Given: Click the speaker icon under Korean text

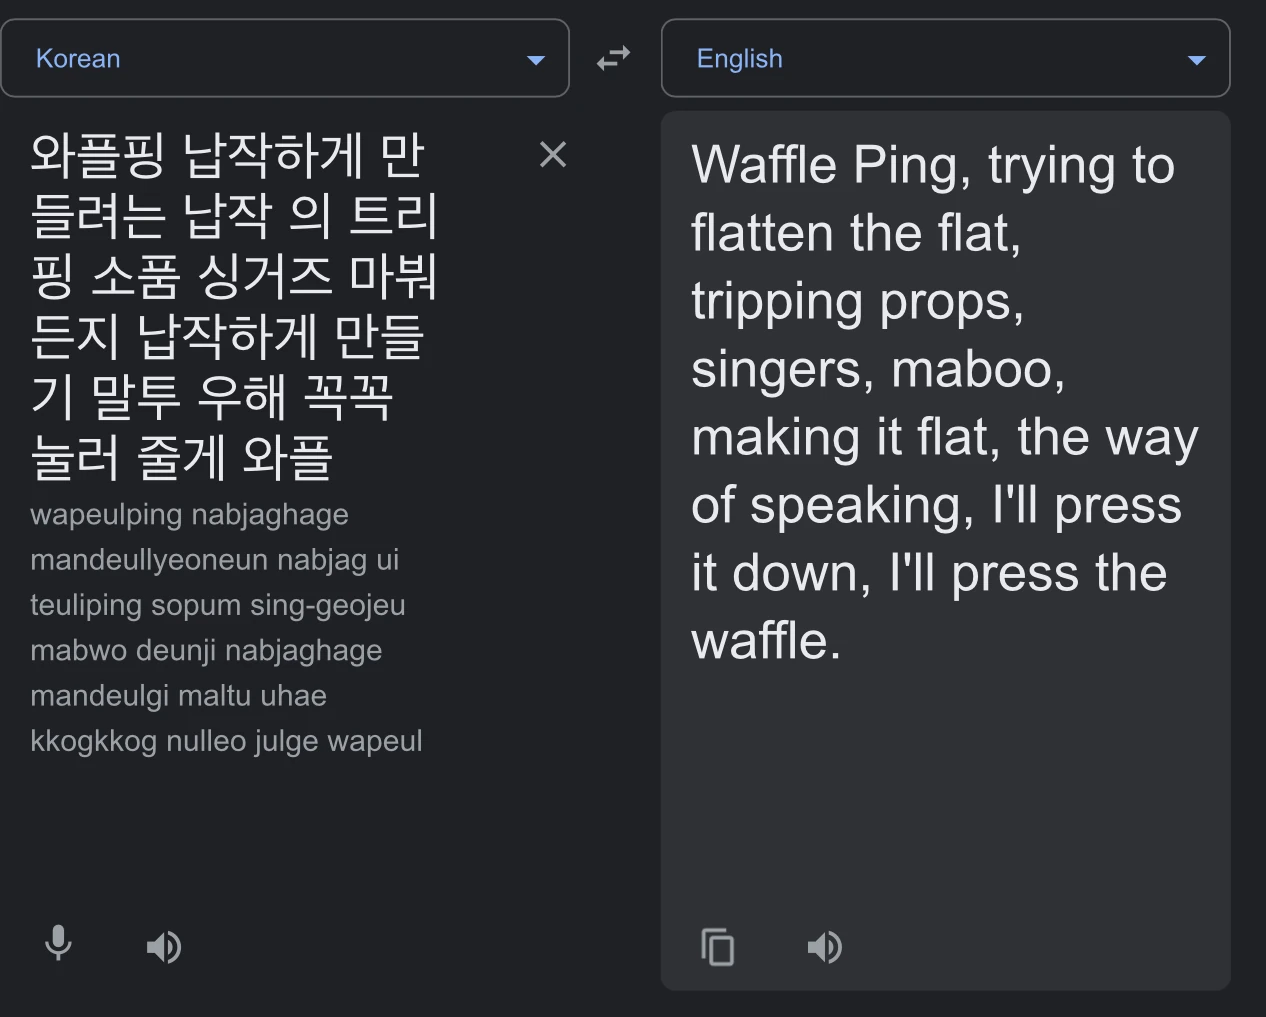Looking at the screenshot, I should tap(164, 946).
